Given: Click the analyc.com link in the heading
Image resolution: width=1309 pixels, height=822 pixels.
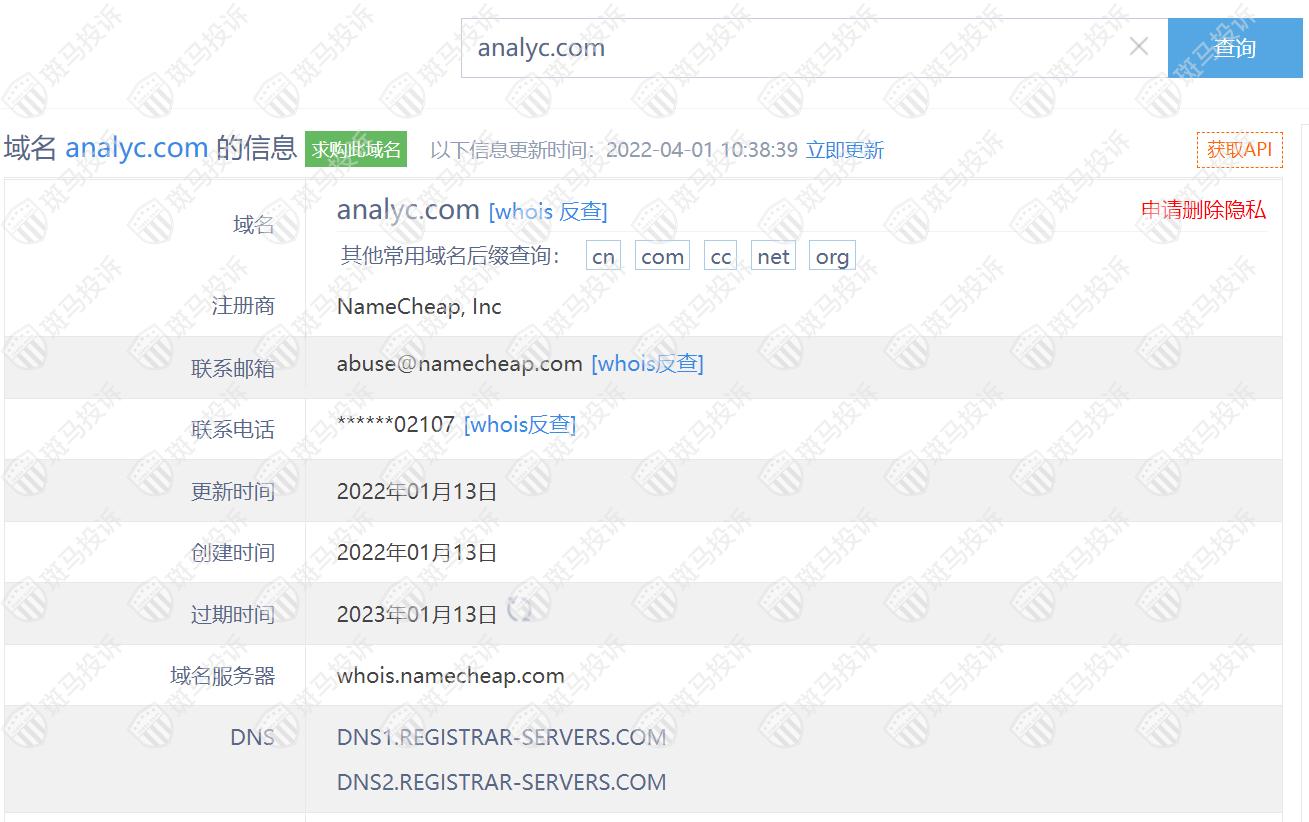Looking at the screenshot, I should coord(137,148).
